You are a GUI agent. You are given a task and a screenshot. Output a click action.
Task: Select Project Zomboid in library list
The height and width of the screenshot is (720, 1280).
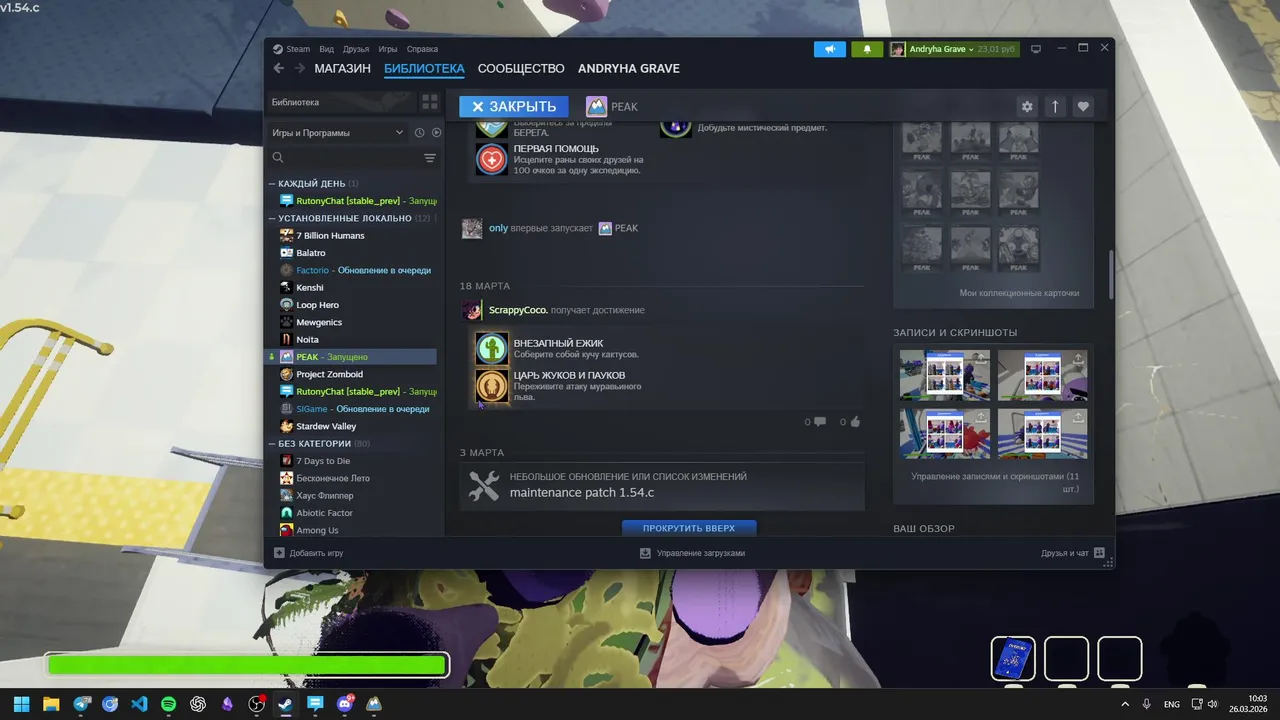[x=329, y=374]
